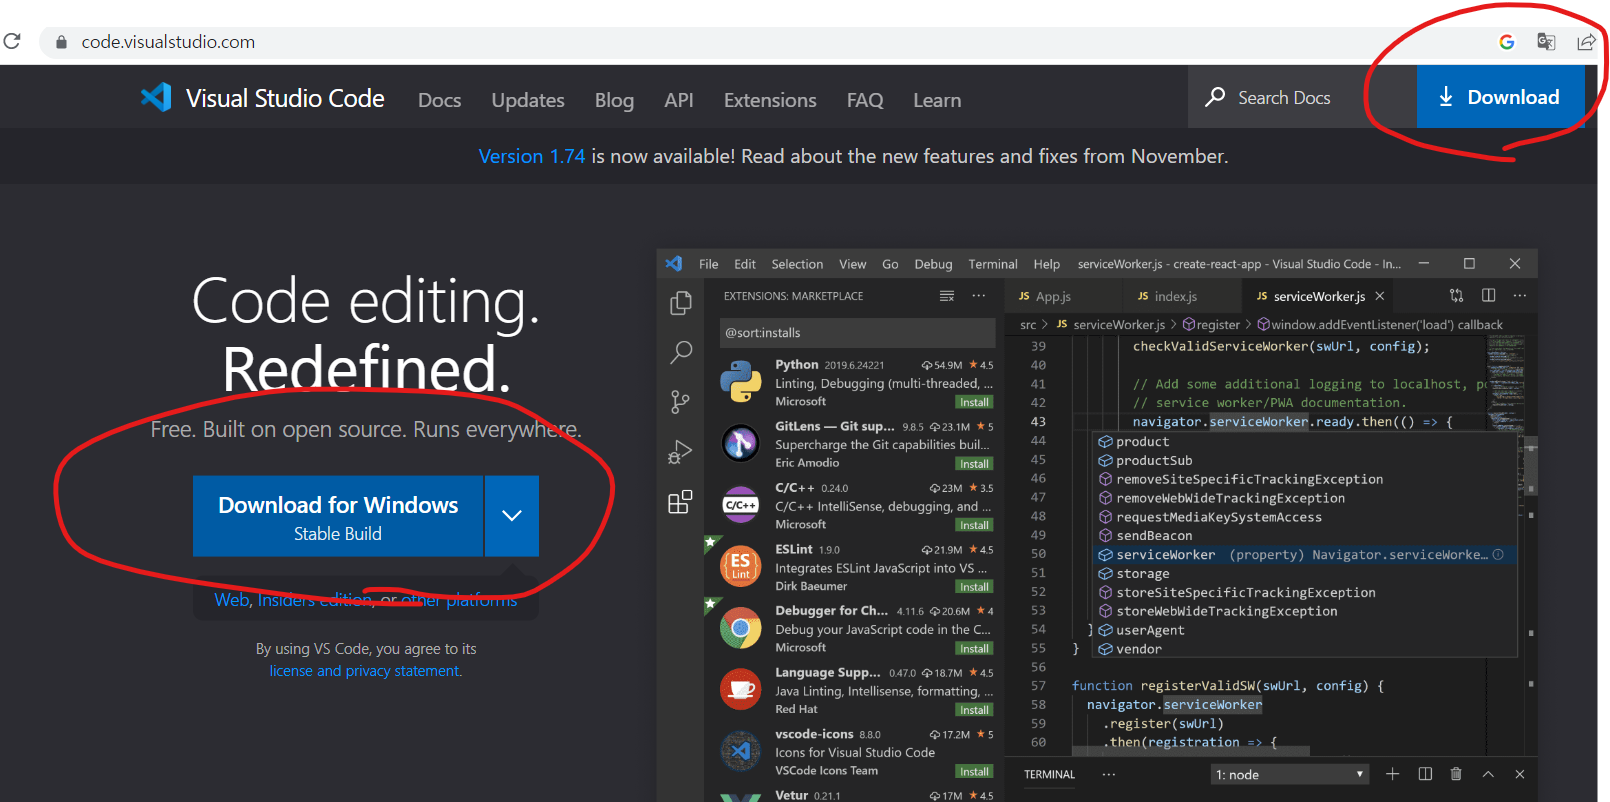Image resolution: width=1610 pixels, height=802 pixels.
Task: Click the kill terminal trash icon
Action: [1456, 774]
